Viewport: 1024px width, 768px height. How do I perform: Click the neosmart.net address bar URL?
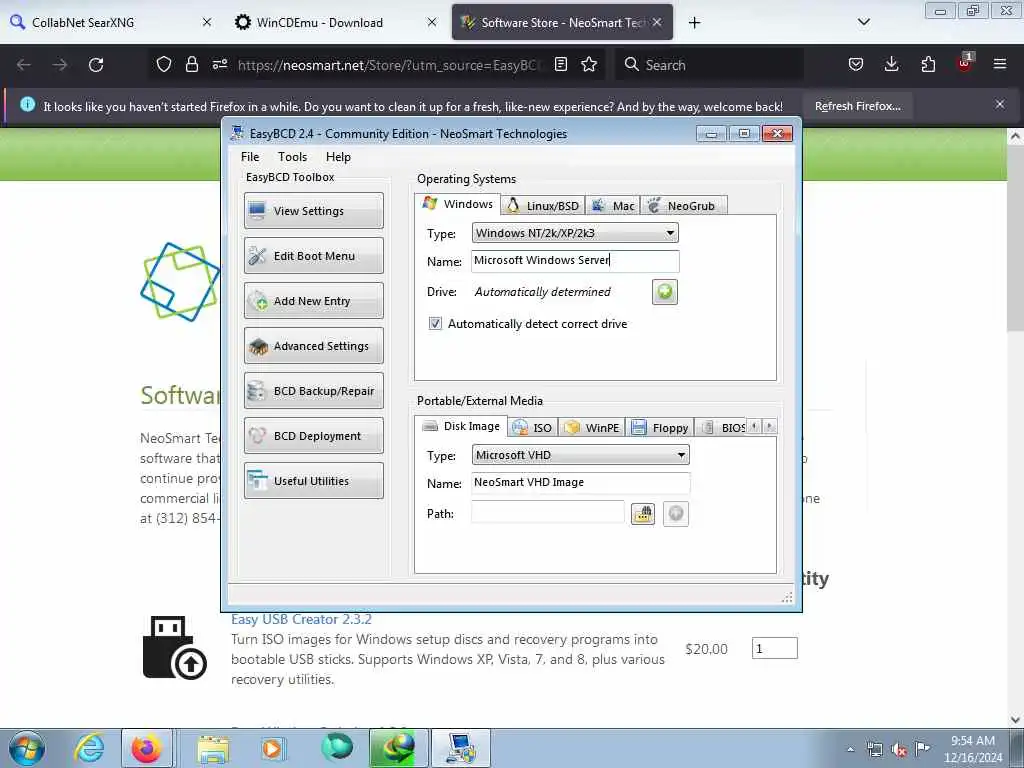[389, 65]
